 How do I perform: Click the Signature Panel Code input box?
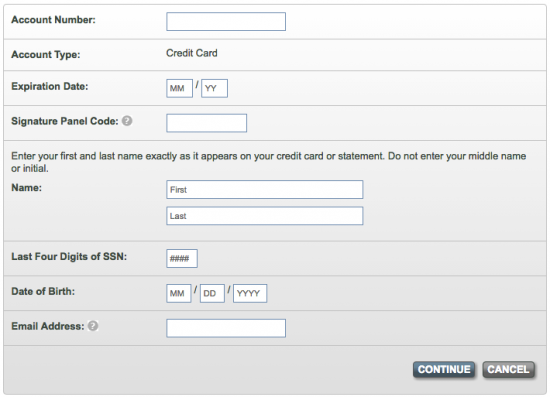(x=206, y=123)
